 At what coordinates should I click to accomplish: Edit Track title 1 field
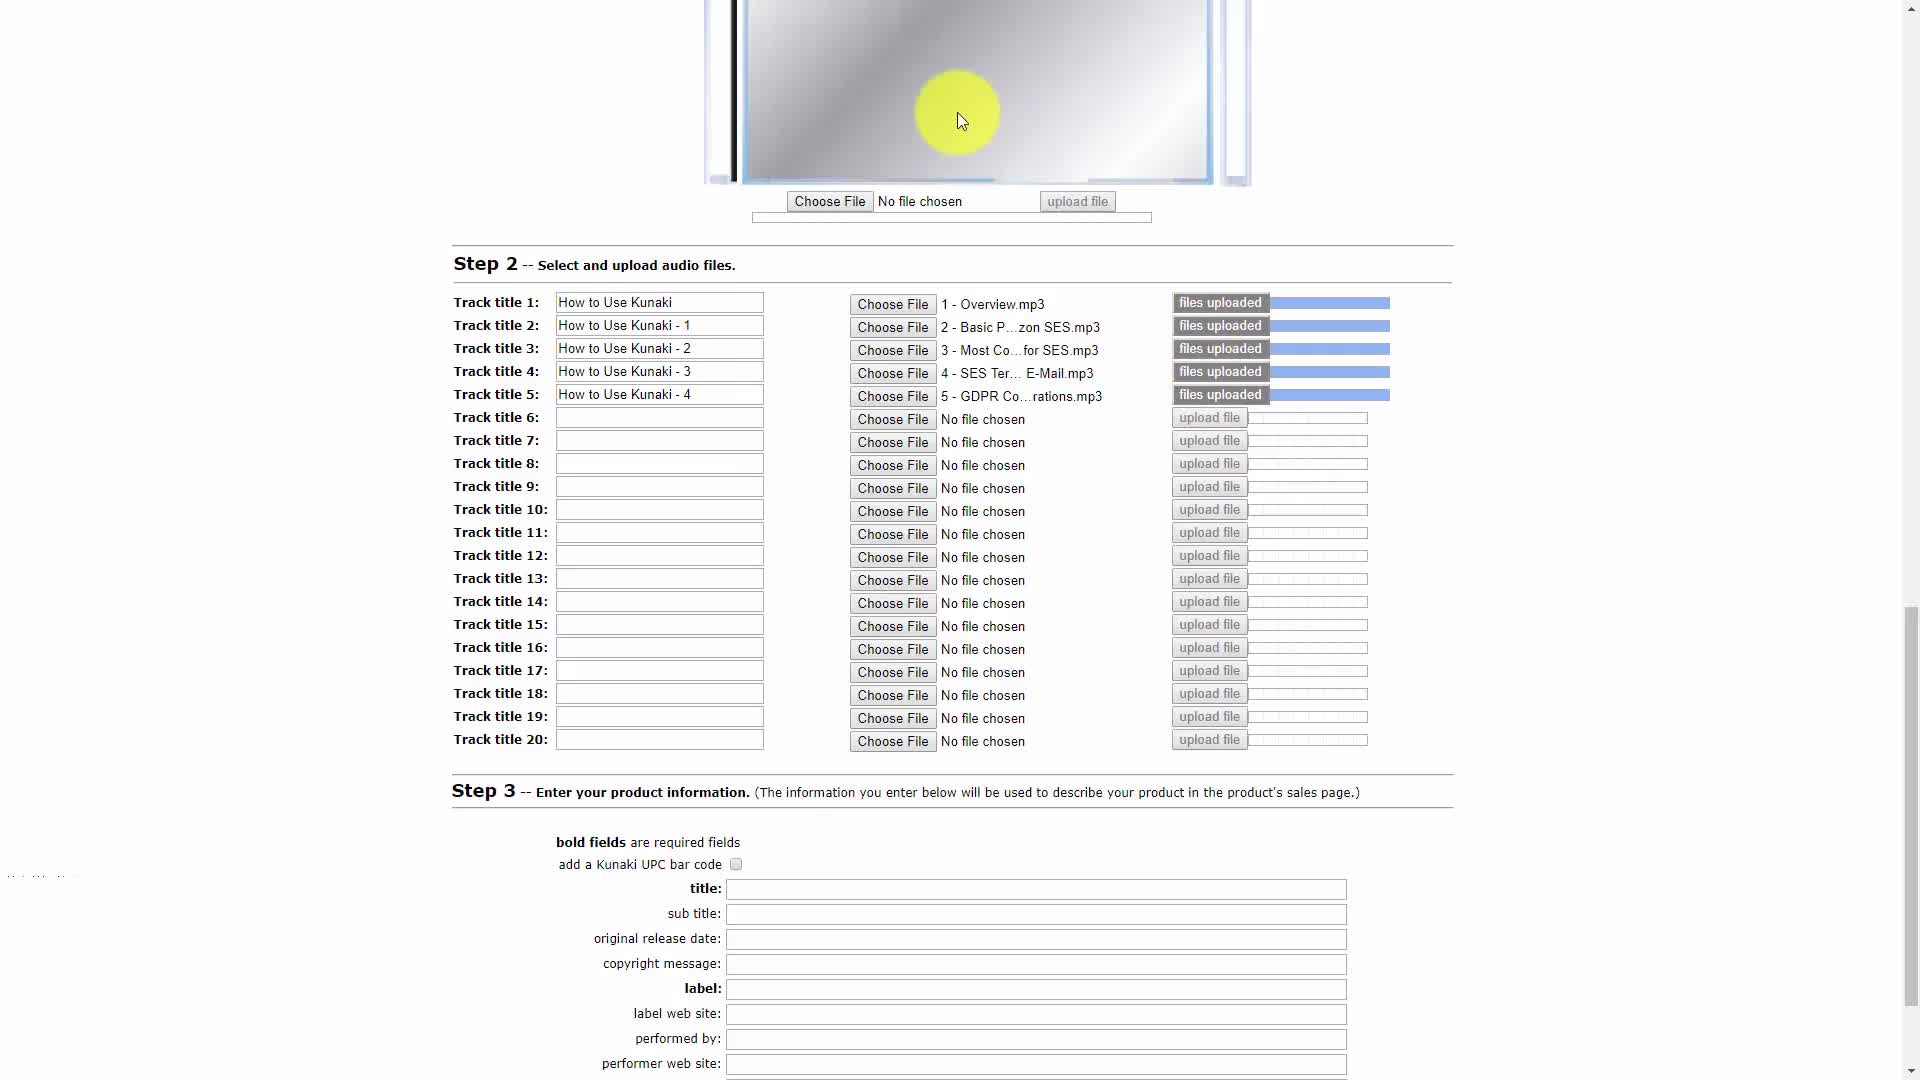coord(660,302)
